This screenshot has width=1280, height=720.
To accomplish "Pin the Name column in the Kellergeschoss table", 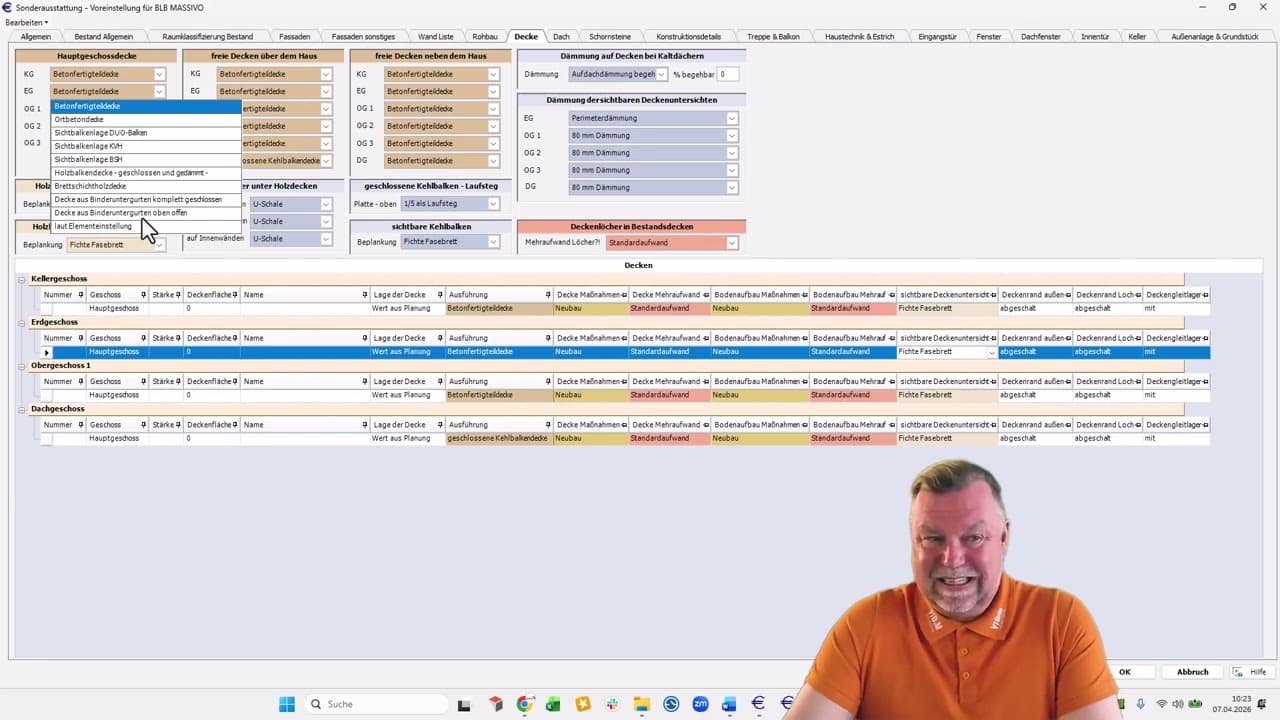I will [365, 295].
